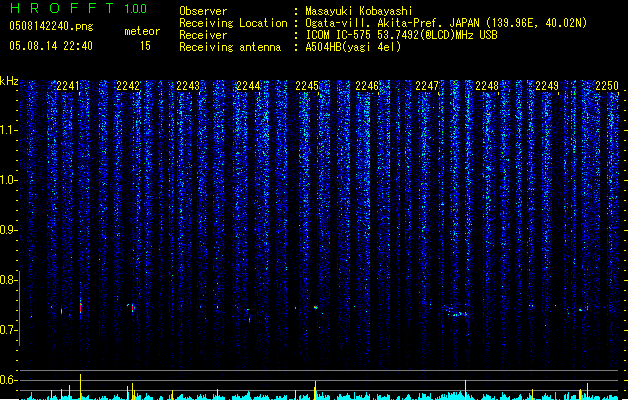The image size is (629, 400).
Task: Click the timestamp 05.08.14 22:40
Action: pos(51,46)
